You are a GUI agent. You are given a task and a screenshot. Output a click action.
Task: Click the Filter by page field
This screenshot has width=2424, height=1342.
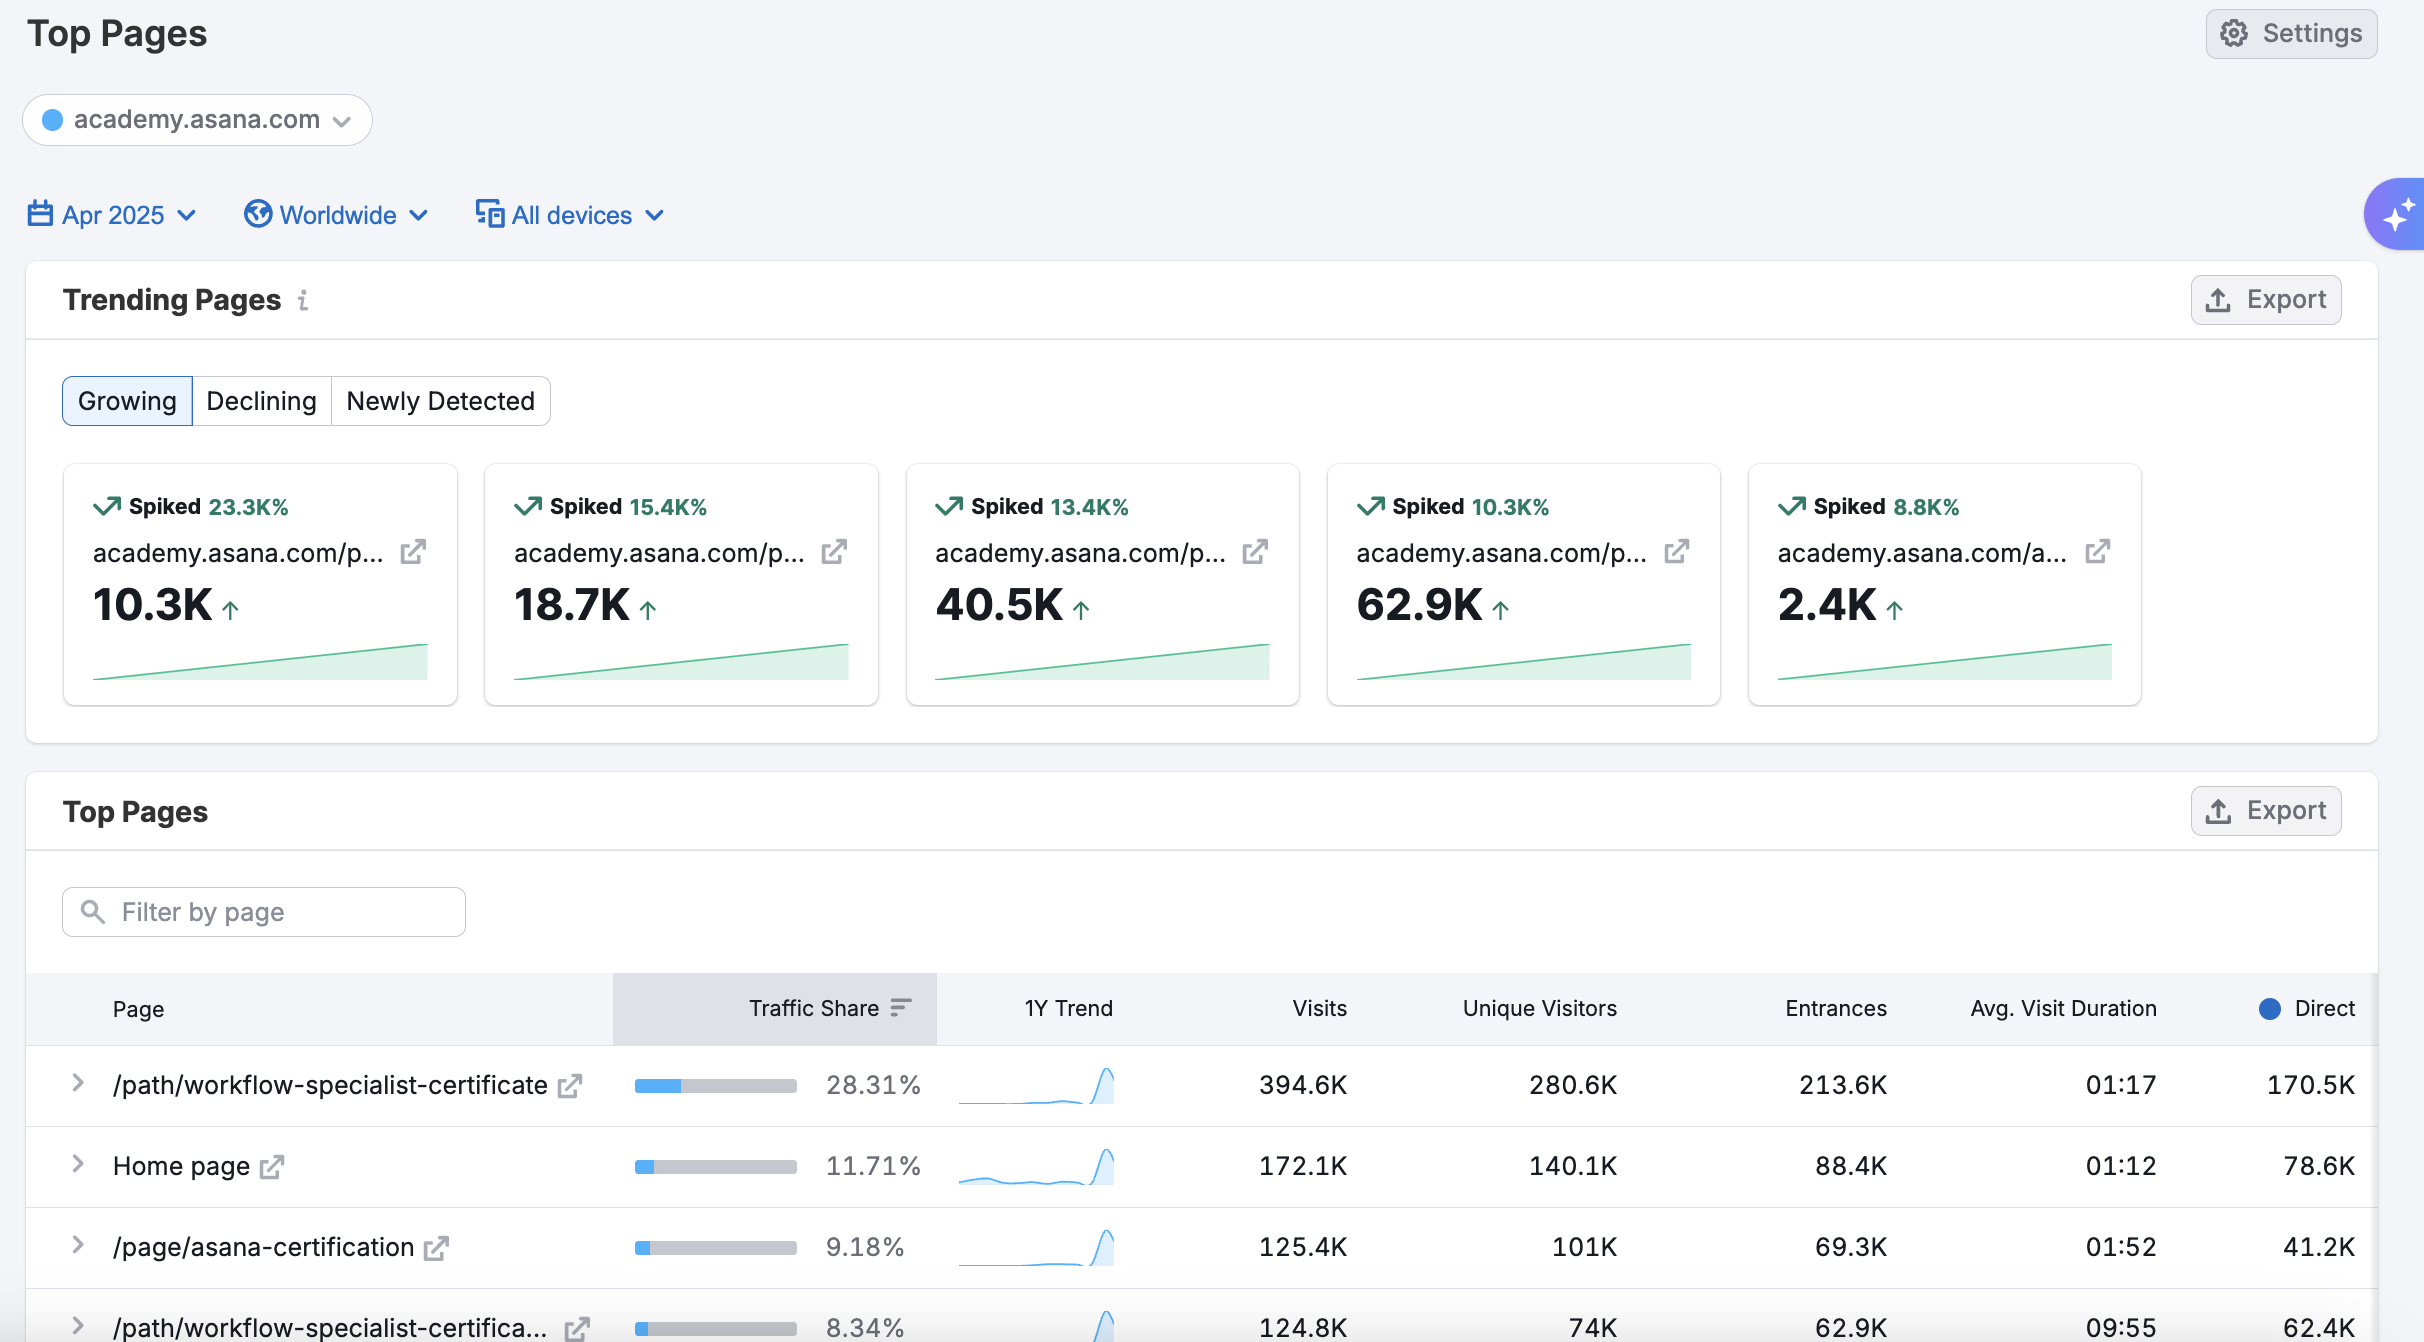(264, 912)
